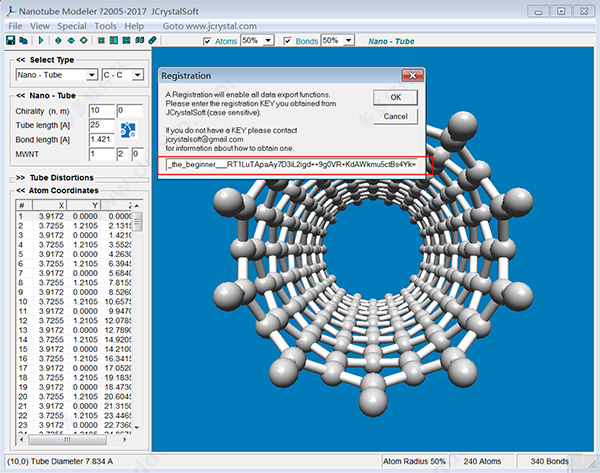Screen dimensions: 600x473
Task: Click Tube Diameter 7.834 A status text
Action: pyautogui.click(x=60, y=461)
